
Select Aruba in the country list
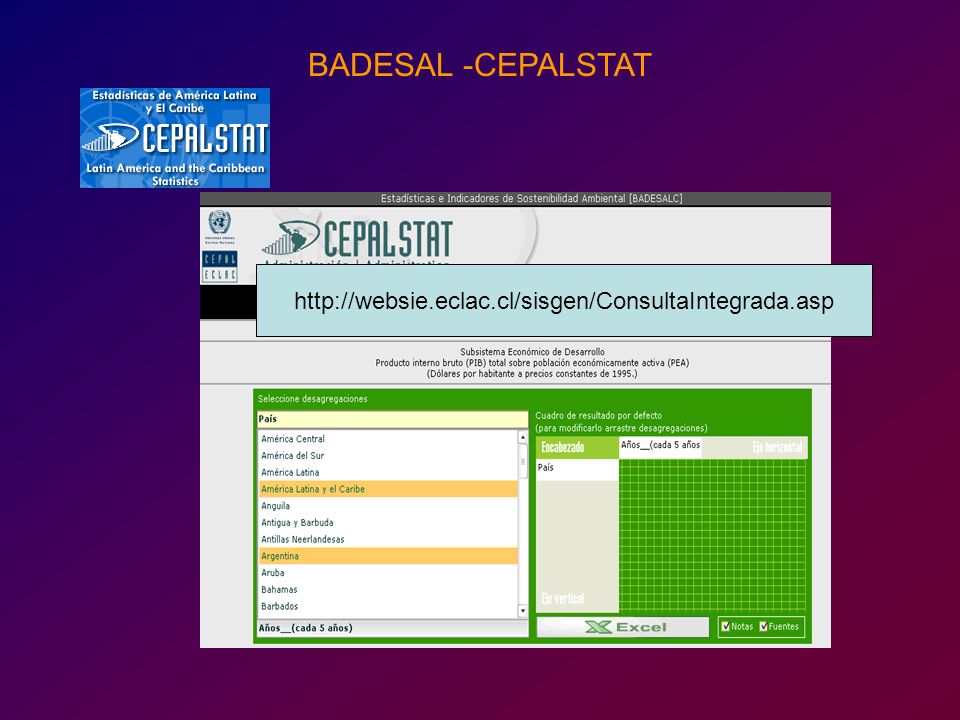tap(388, 573)
